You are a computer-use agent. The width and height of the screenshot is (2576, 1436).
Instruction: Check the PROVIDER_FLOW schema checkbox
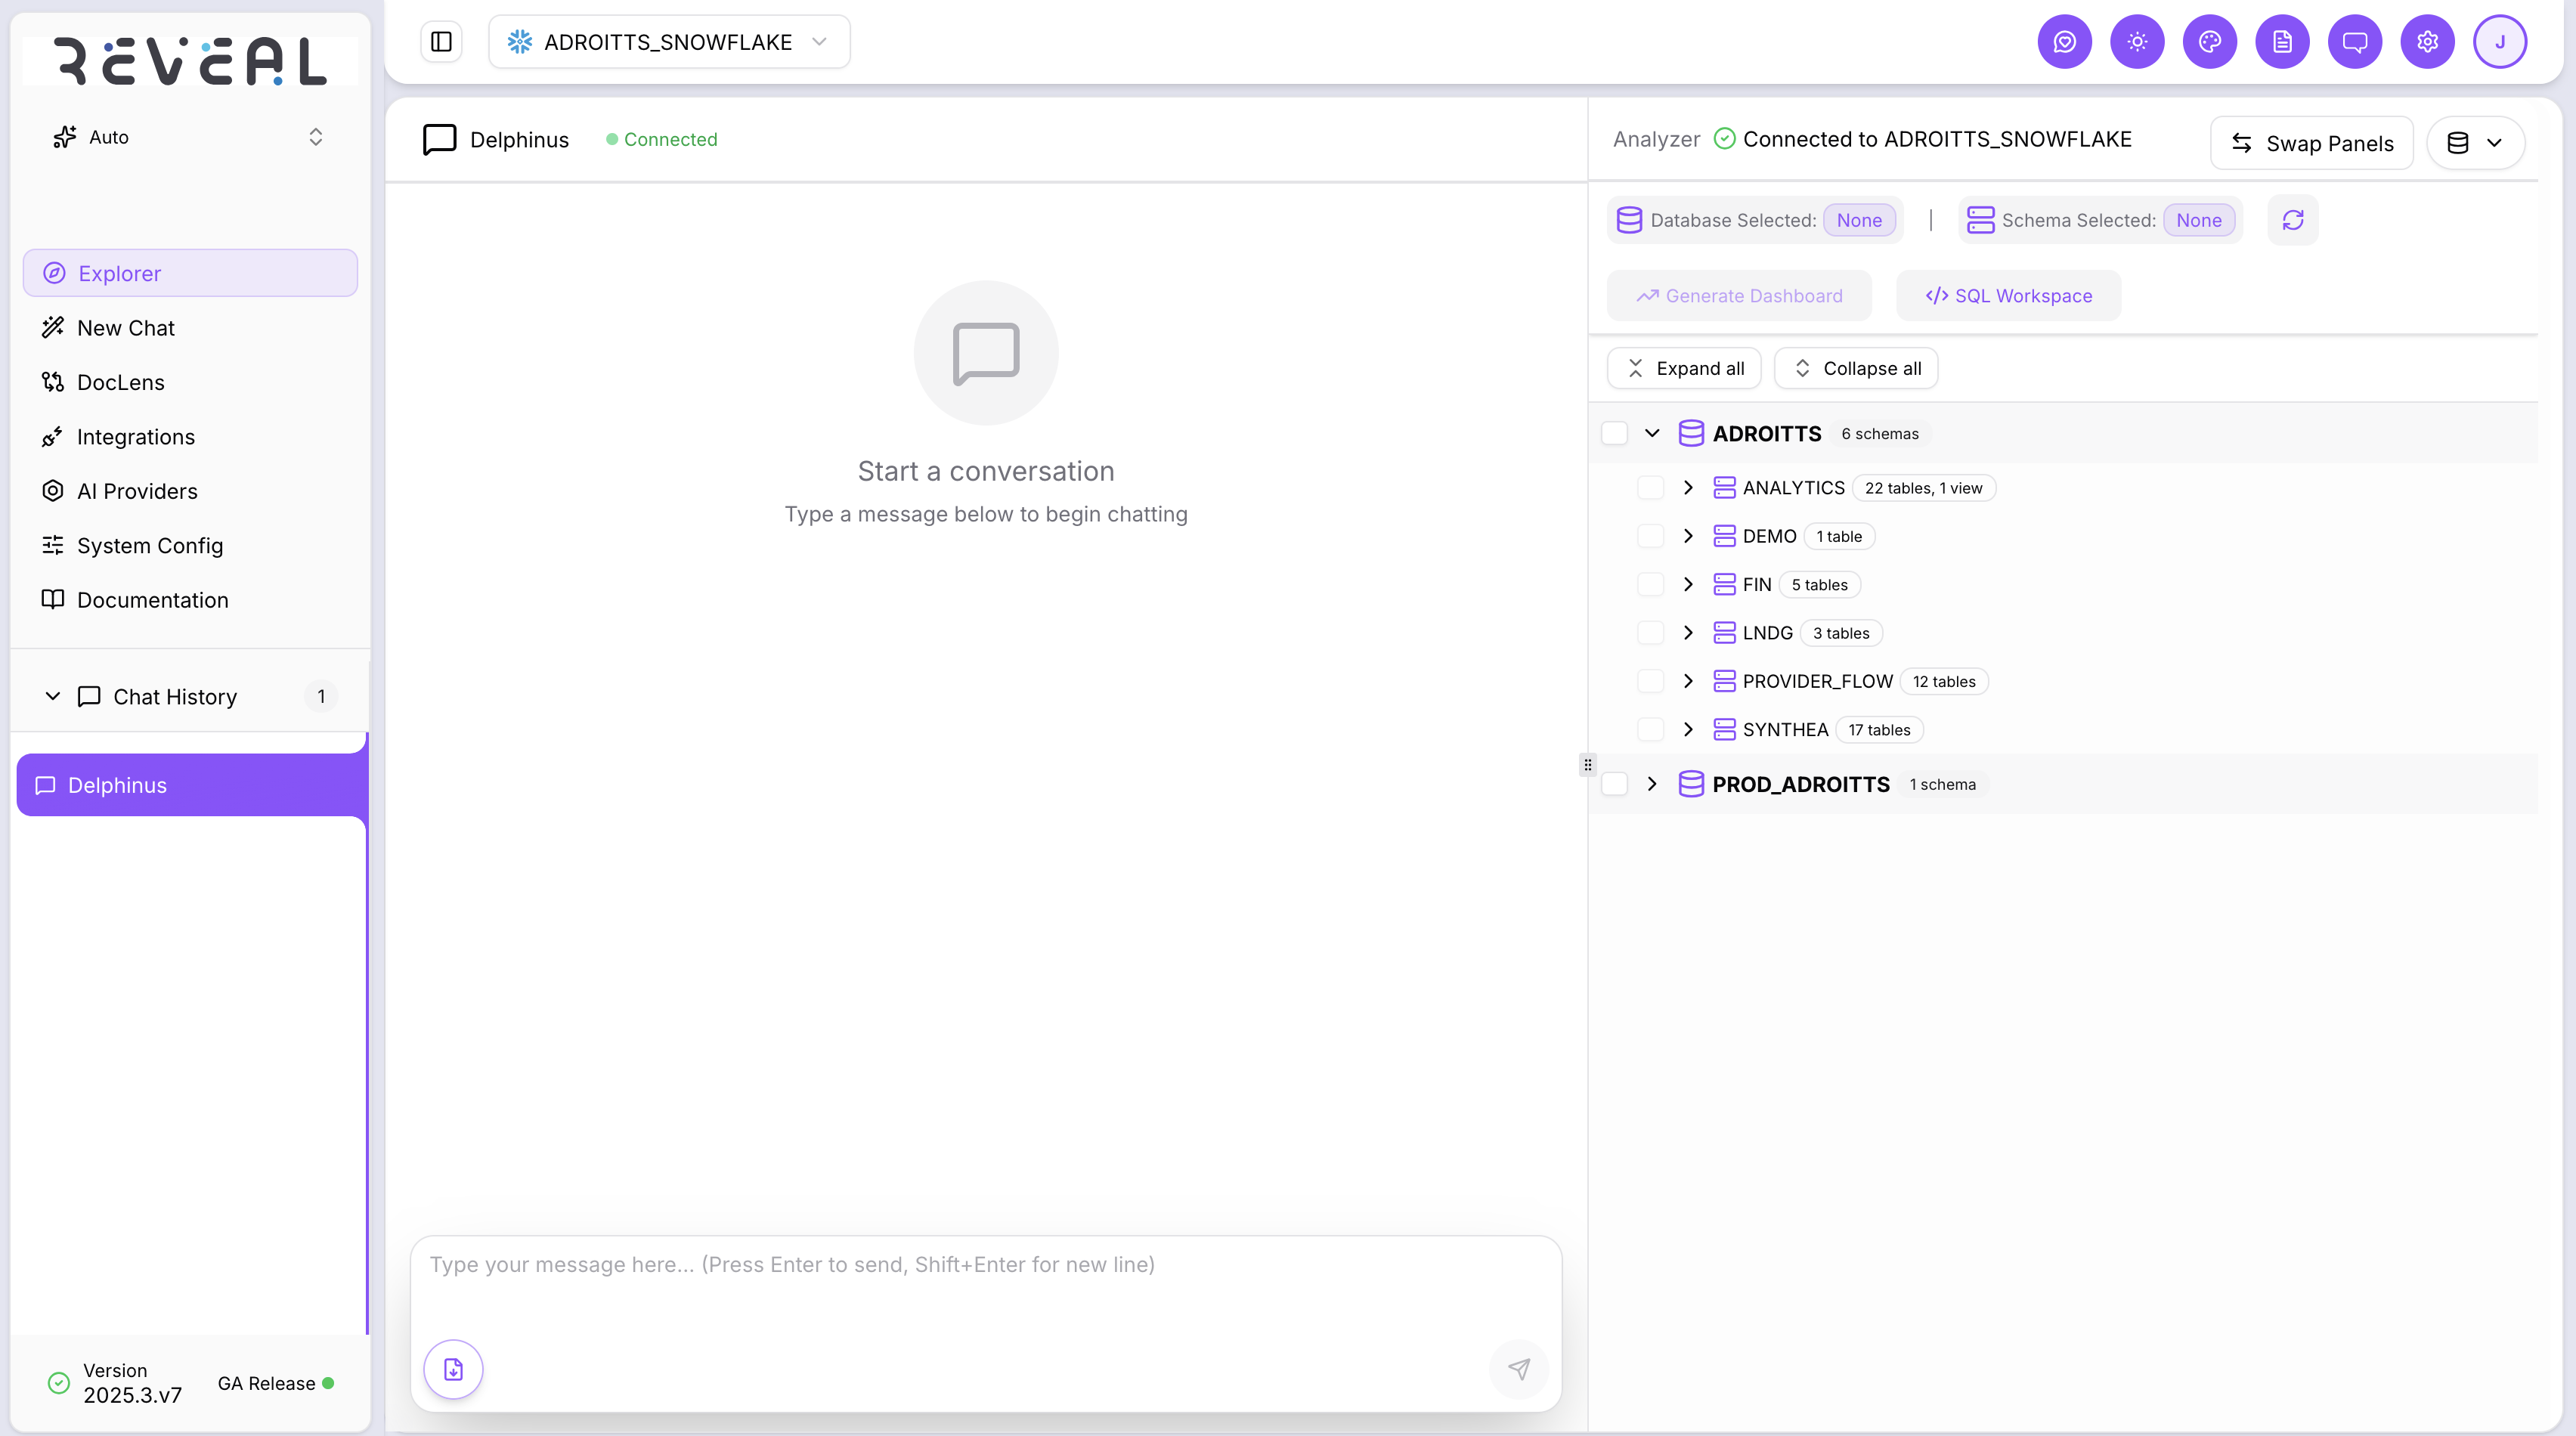pyautogui.click(x=1650, y=681)
